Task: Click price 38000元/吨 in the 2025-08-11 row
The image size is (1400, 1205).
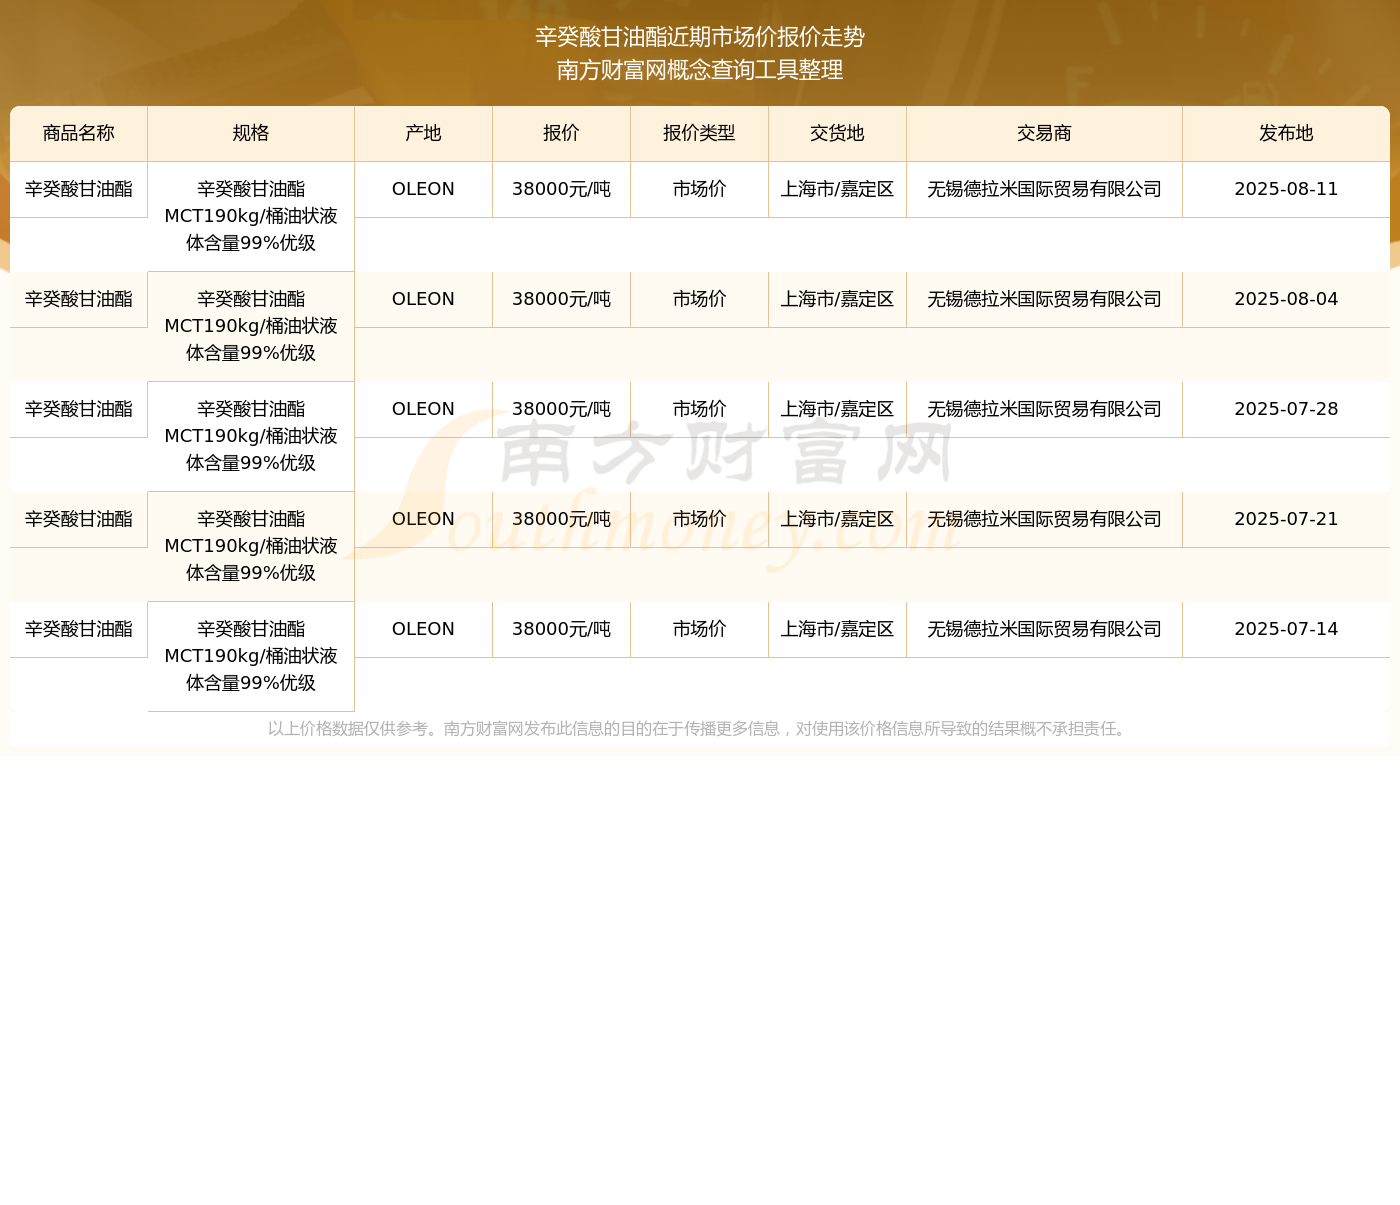Action: pyautogui.click(x=562, y=189)
